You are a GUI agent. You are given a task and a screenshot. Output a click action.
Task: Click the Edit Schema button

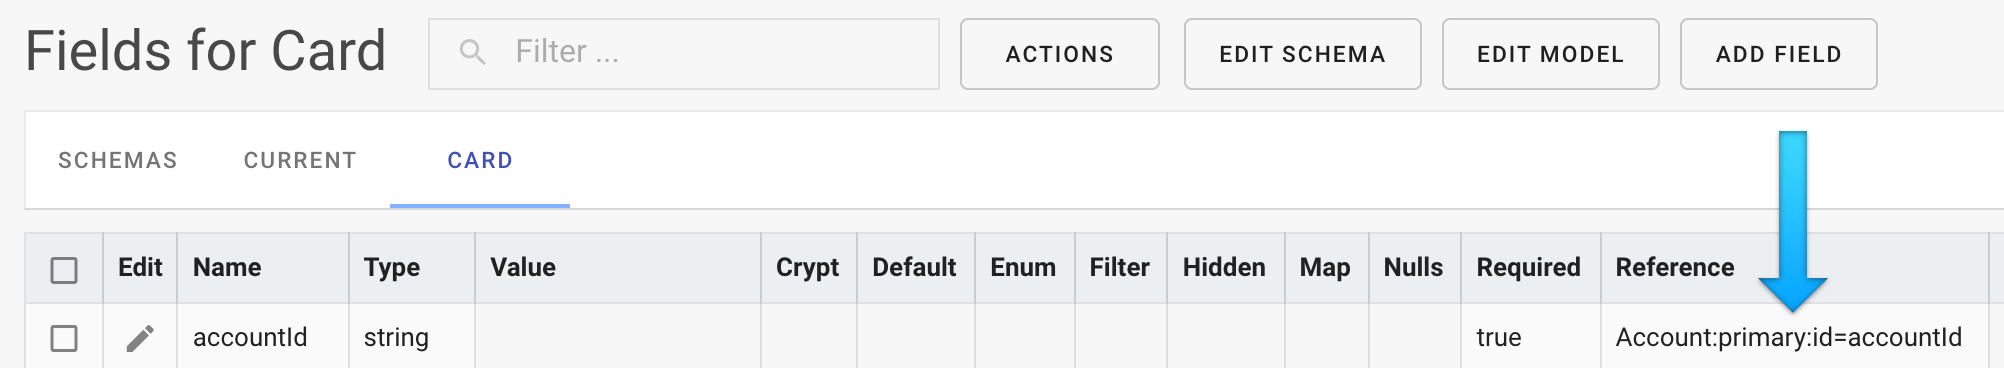click(1303, 54)
